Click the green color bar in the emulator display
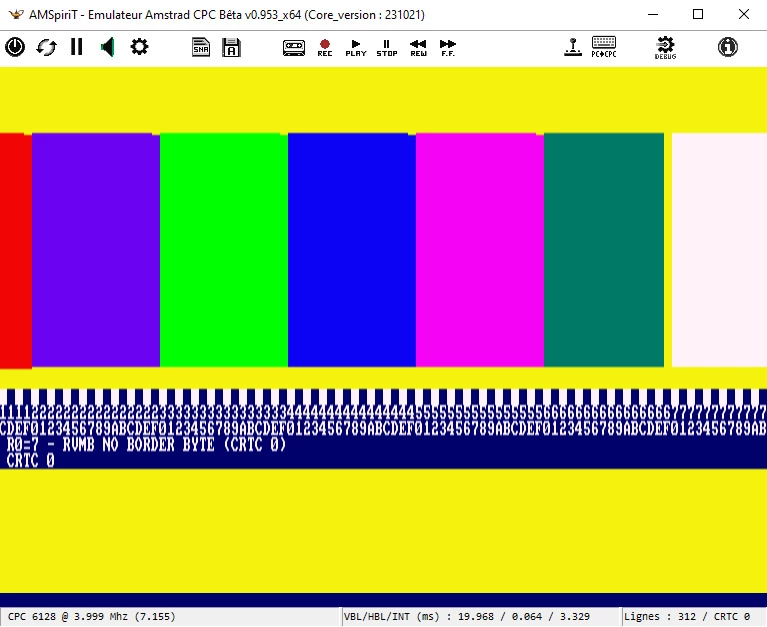Screen dimensions: 767x627 (223, 250)
